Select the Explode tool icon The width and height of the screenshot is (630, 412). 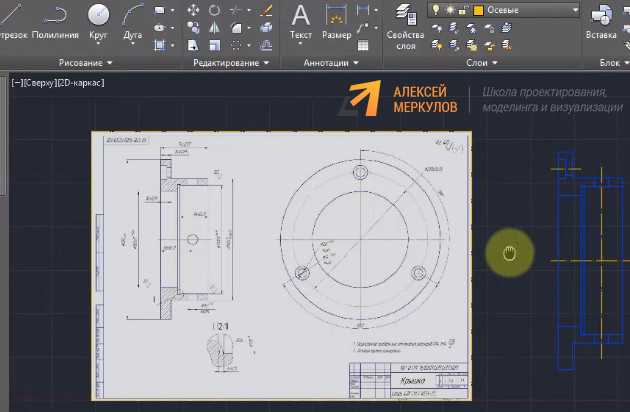(266, 28)
